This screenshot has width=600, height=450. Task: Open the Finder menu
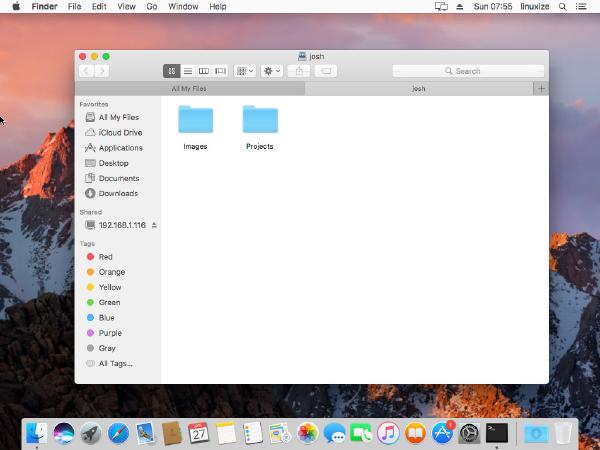[44, 7]
